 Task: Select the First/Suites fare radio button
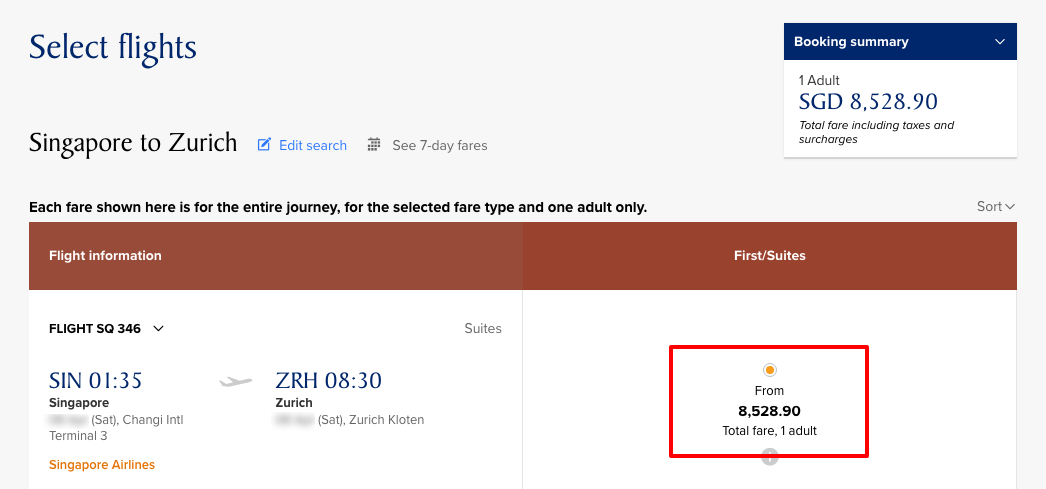(x=769, y=370)
